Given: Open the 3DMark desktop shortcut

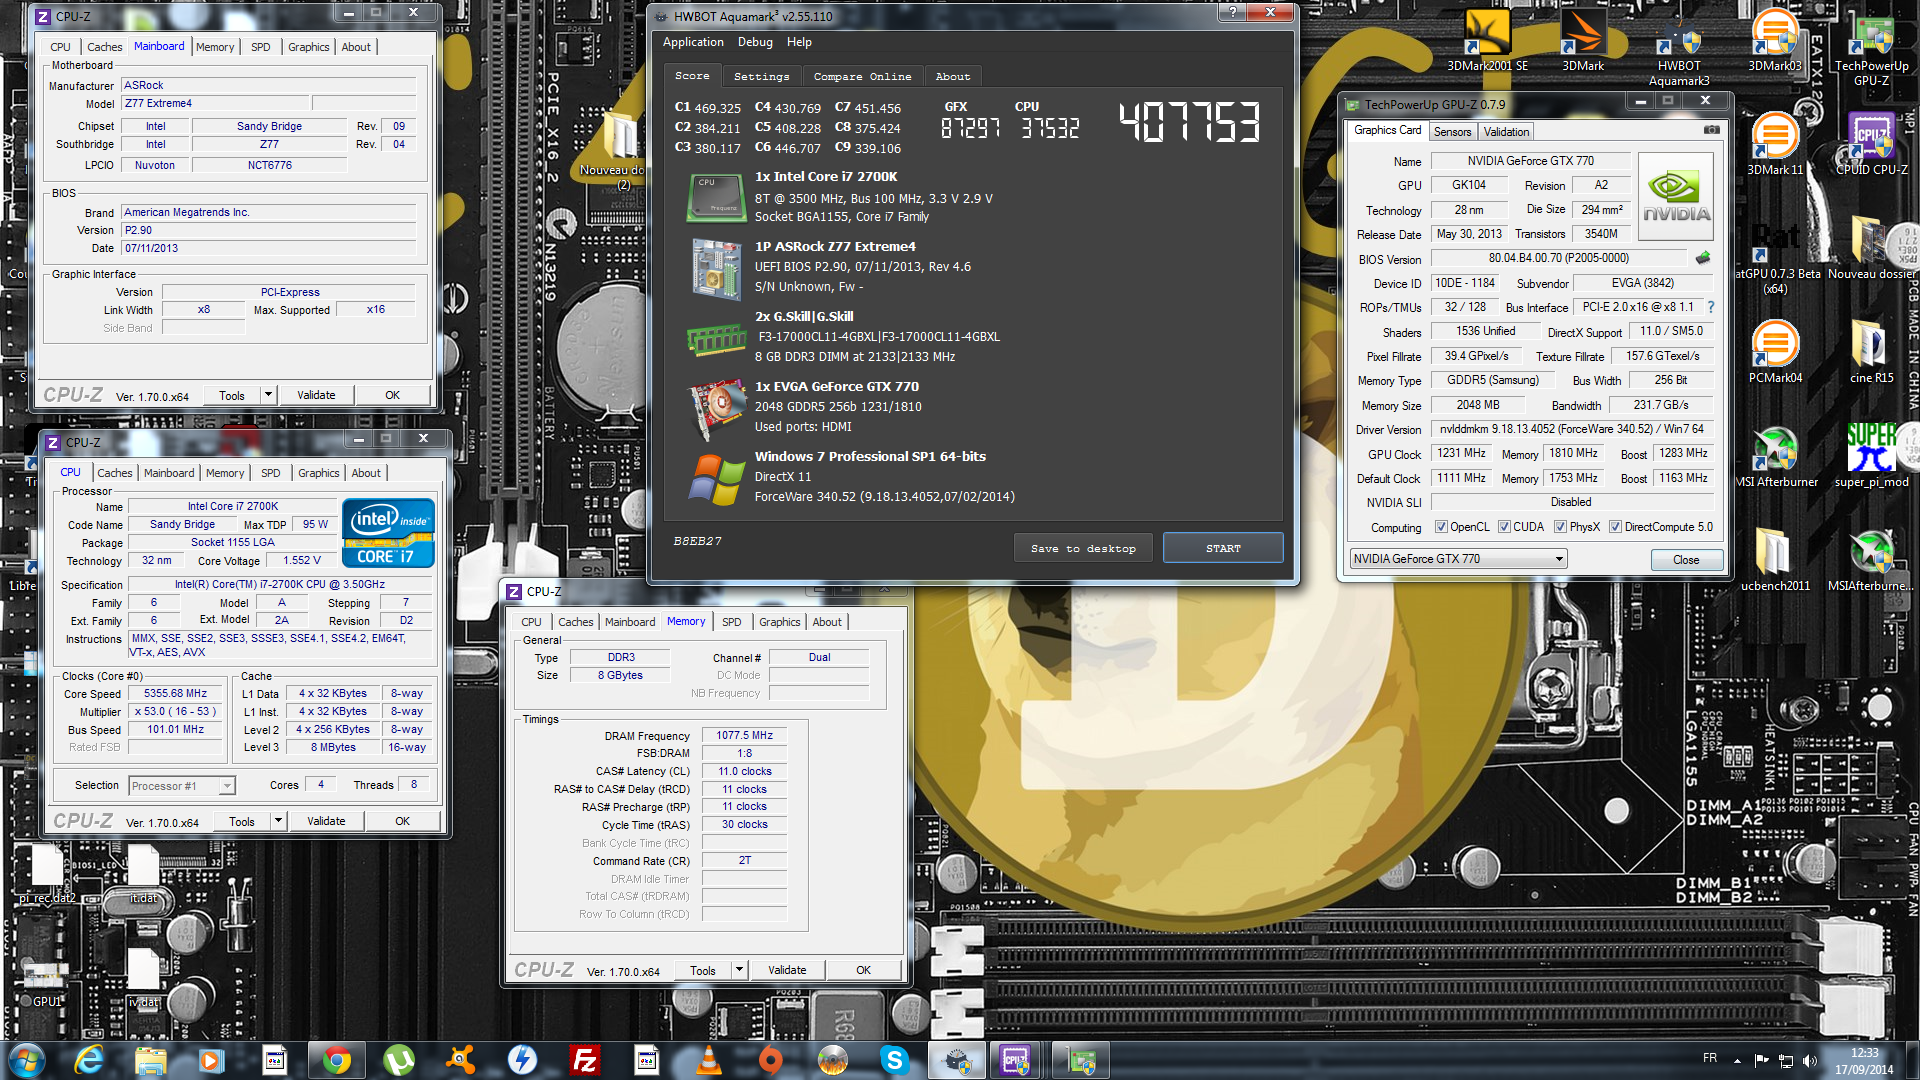Looking at the screenshot, I should click(x=1583, y=40).
